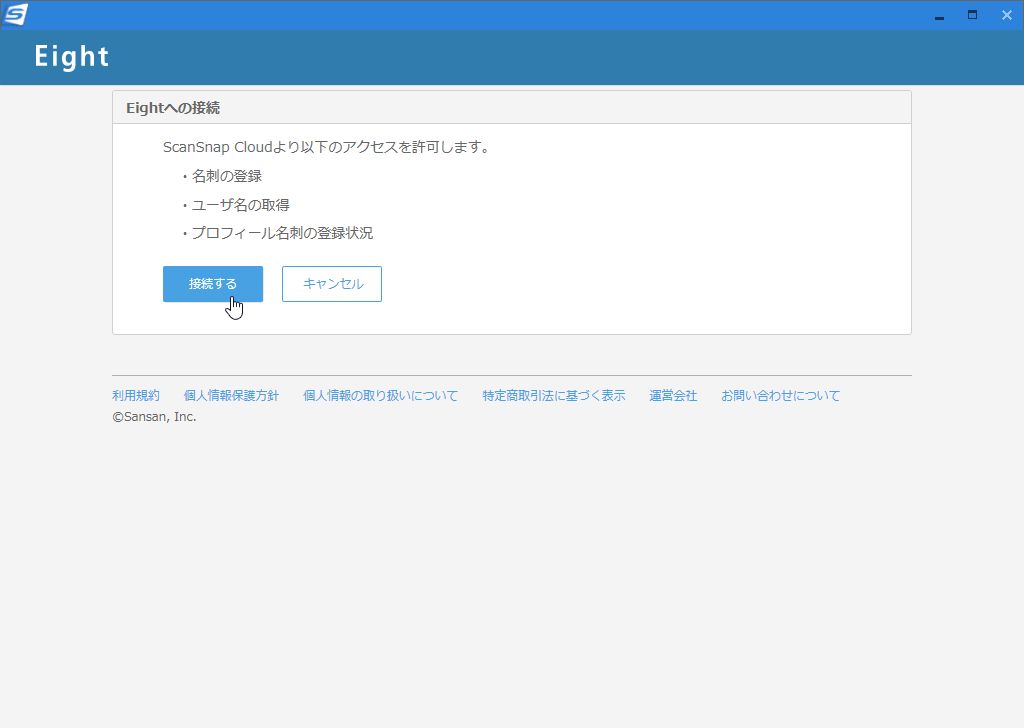Open the 個人情報の取り扱いについて link

tap(381, 396)
